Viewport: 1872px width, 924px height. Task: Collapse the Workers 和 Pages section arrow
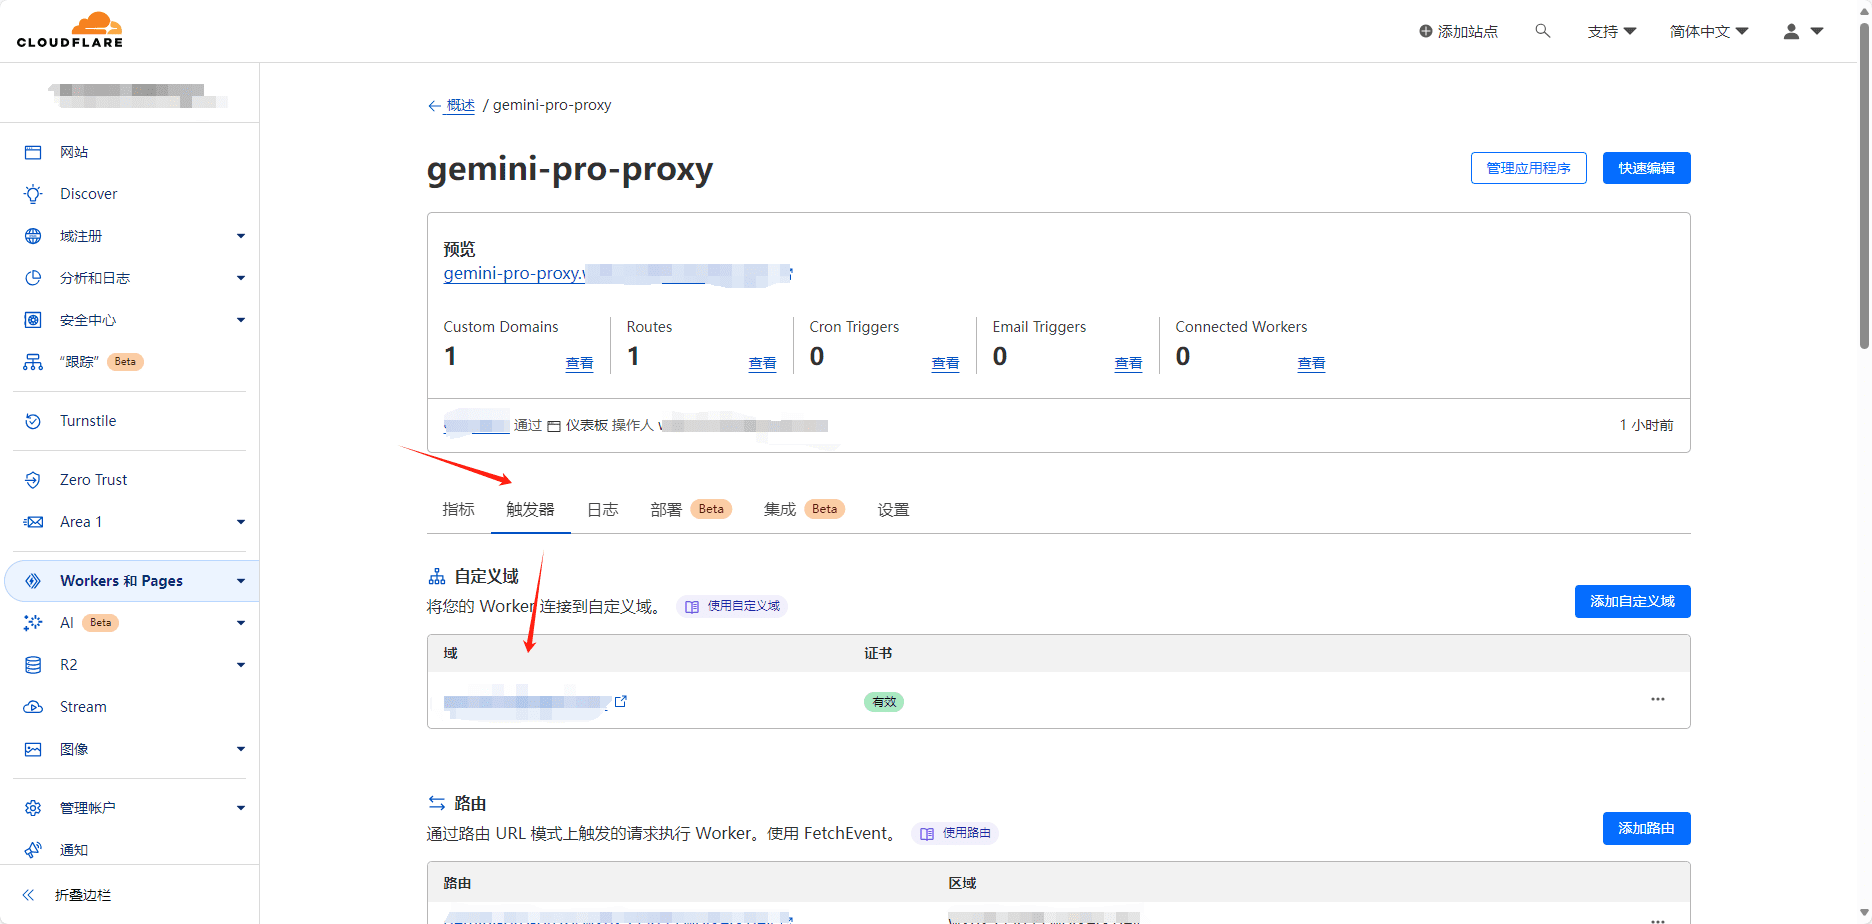[x=241, y=581]
